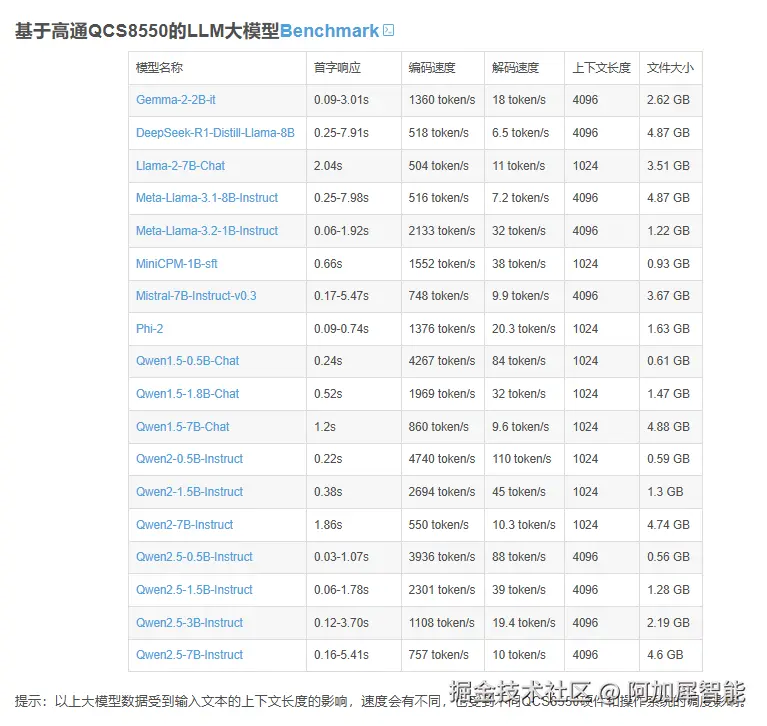
Task: Open the Llama-2-7B-Chat model link
Action: (x=180, y=166)
